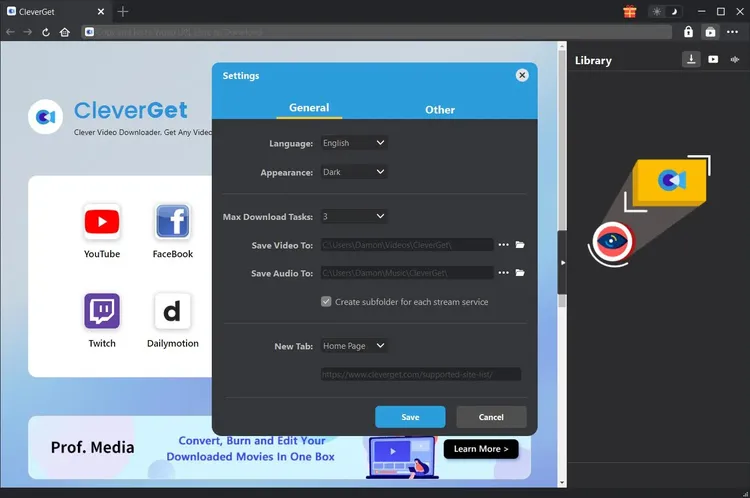Viewport: 750px width, 498px height.
Task: Cancel the Settings dialog
Action: tap(491, 417)
